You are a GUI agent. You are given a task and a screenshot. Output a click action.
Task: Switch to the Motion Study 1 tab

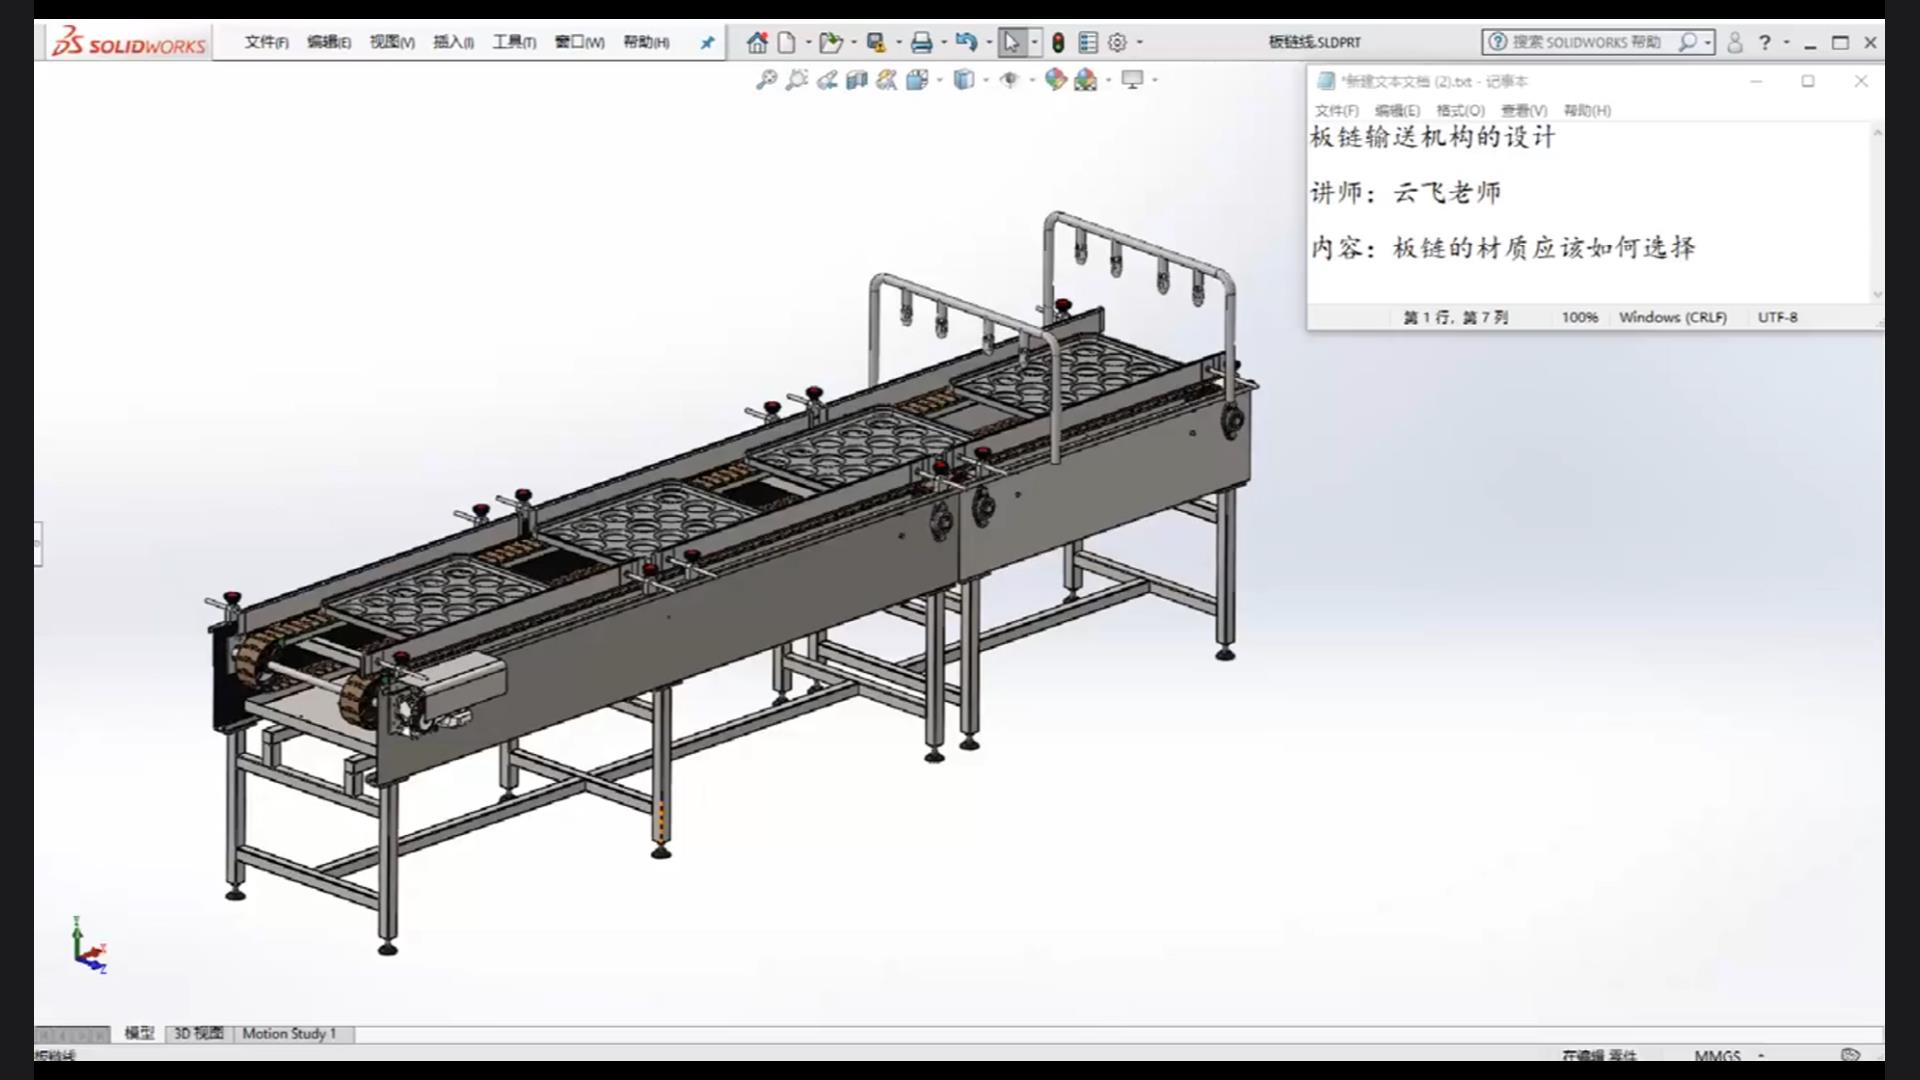289,1033
